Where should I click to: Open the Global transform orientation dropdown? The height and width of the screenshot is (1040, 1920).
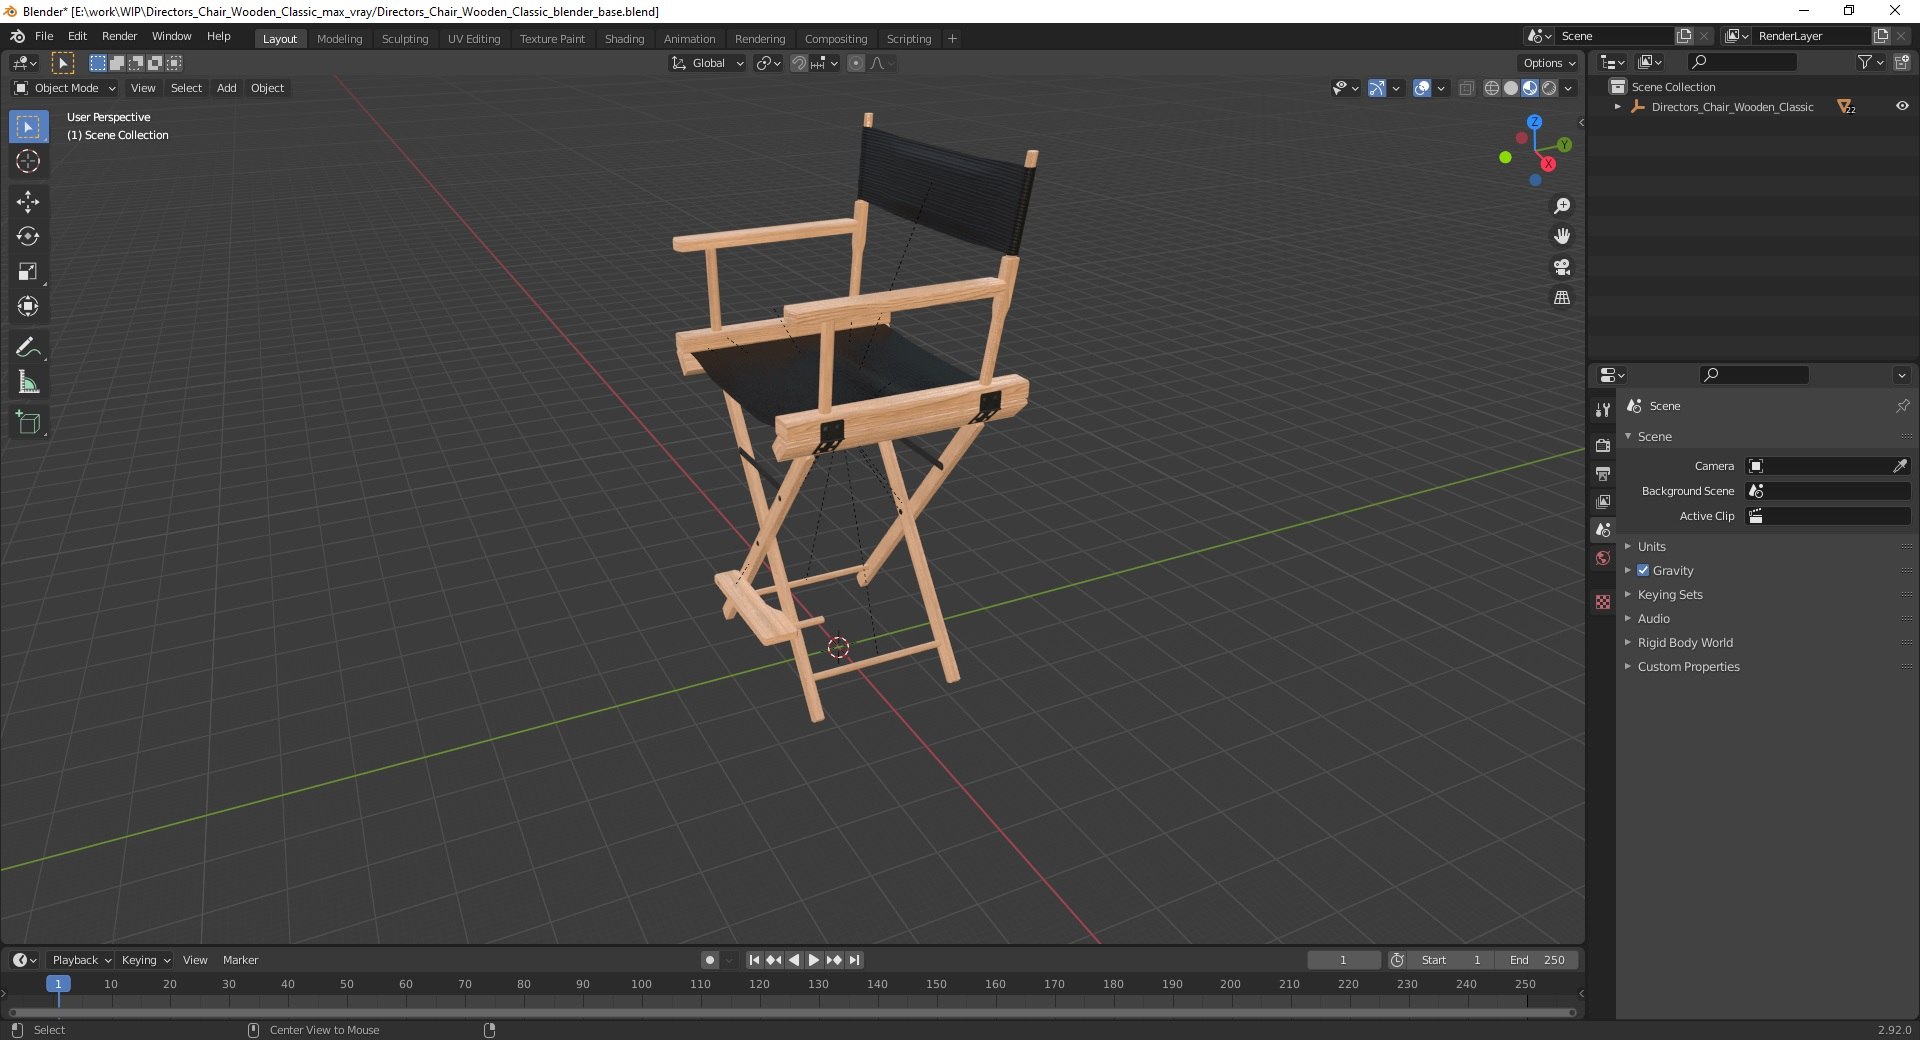708,63
